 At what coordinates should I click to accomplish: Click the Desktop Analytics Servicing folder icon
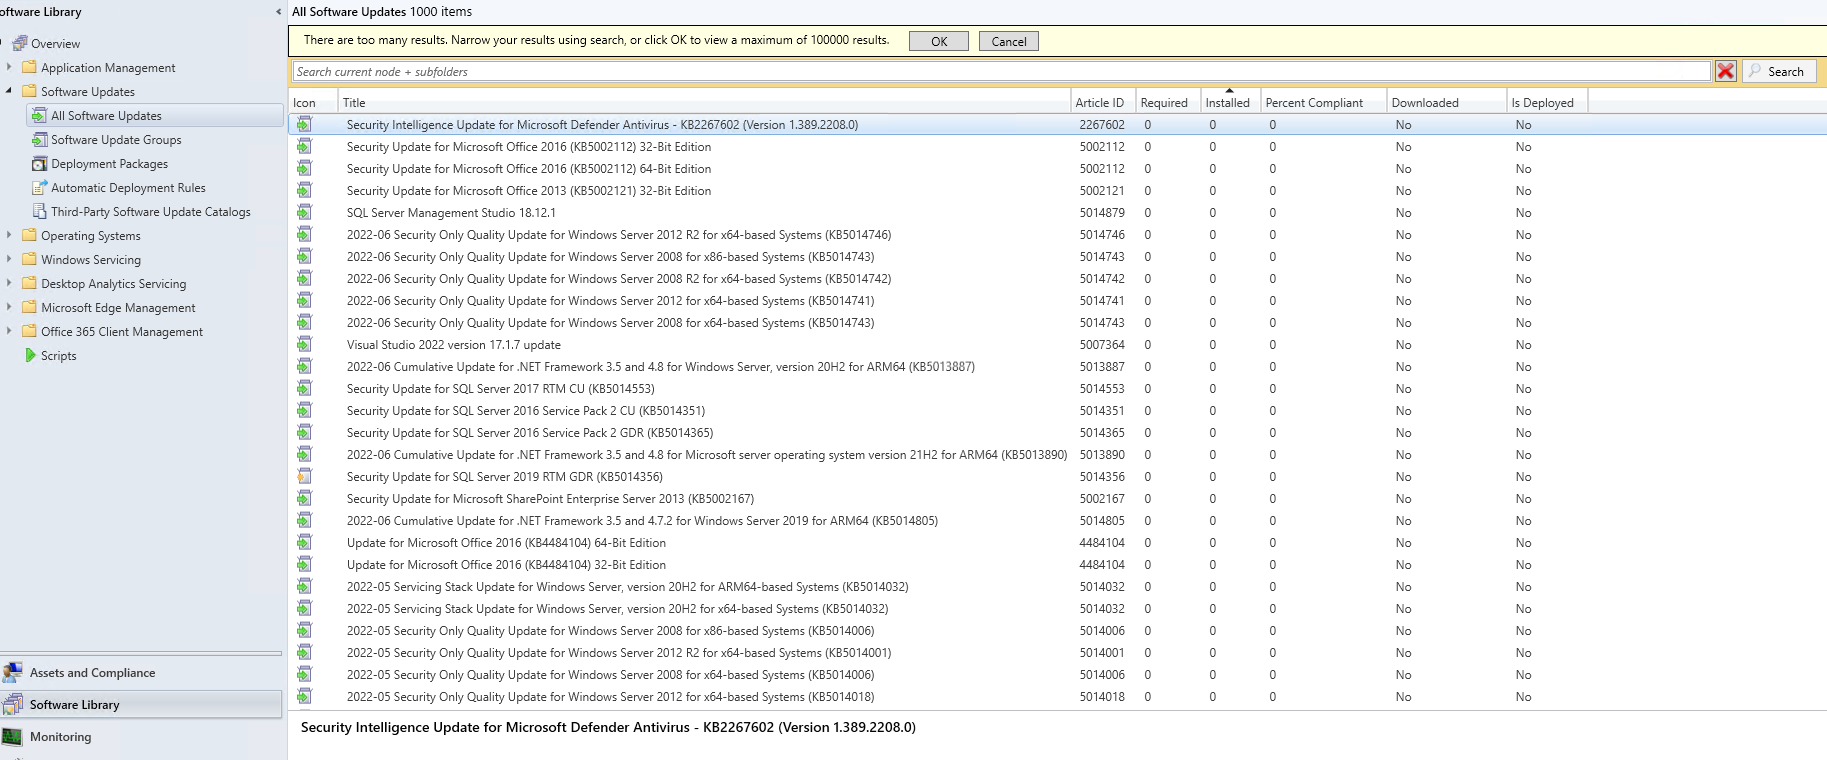(x=29, y=283)
